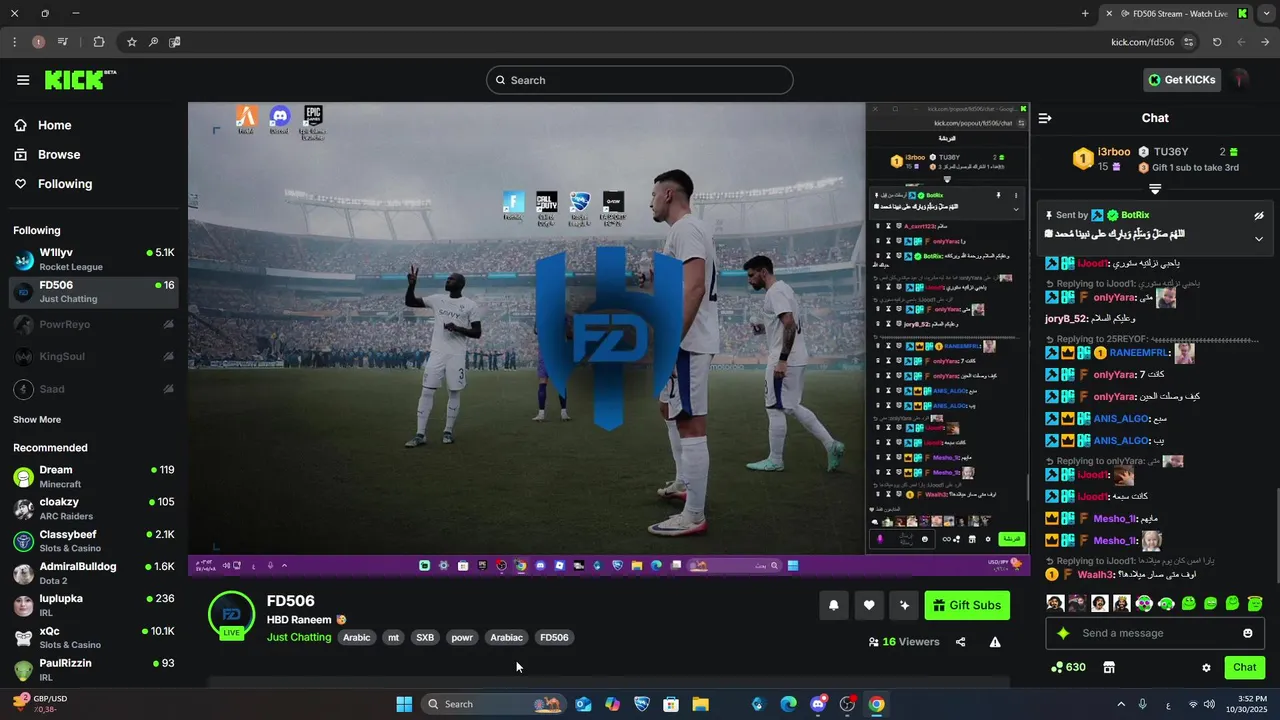Screen dimensions: 1280x720
Task: Click the Send a message field
Action: tap(1155, 633)
